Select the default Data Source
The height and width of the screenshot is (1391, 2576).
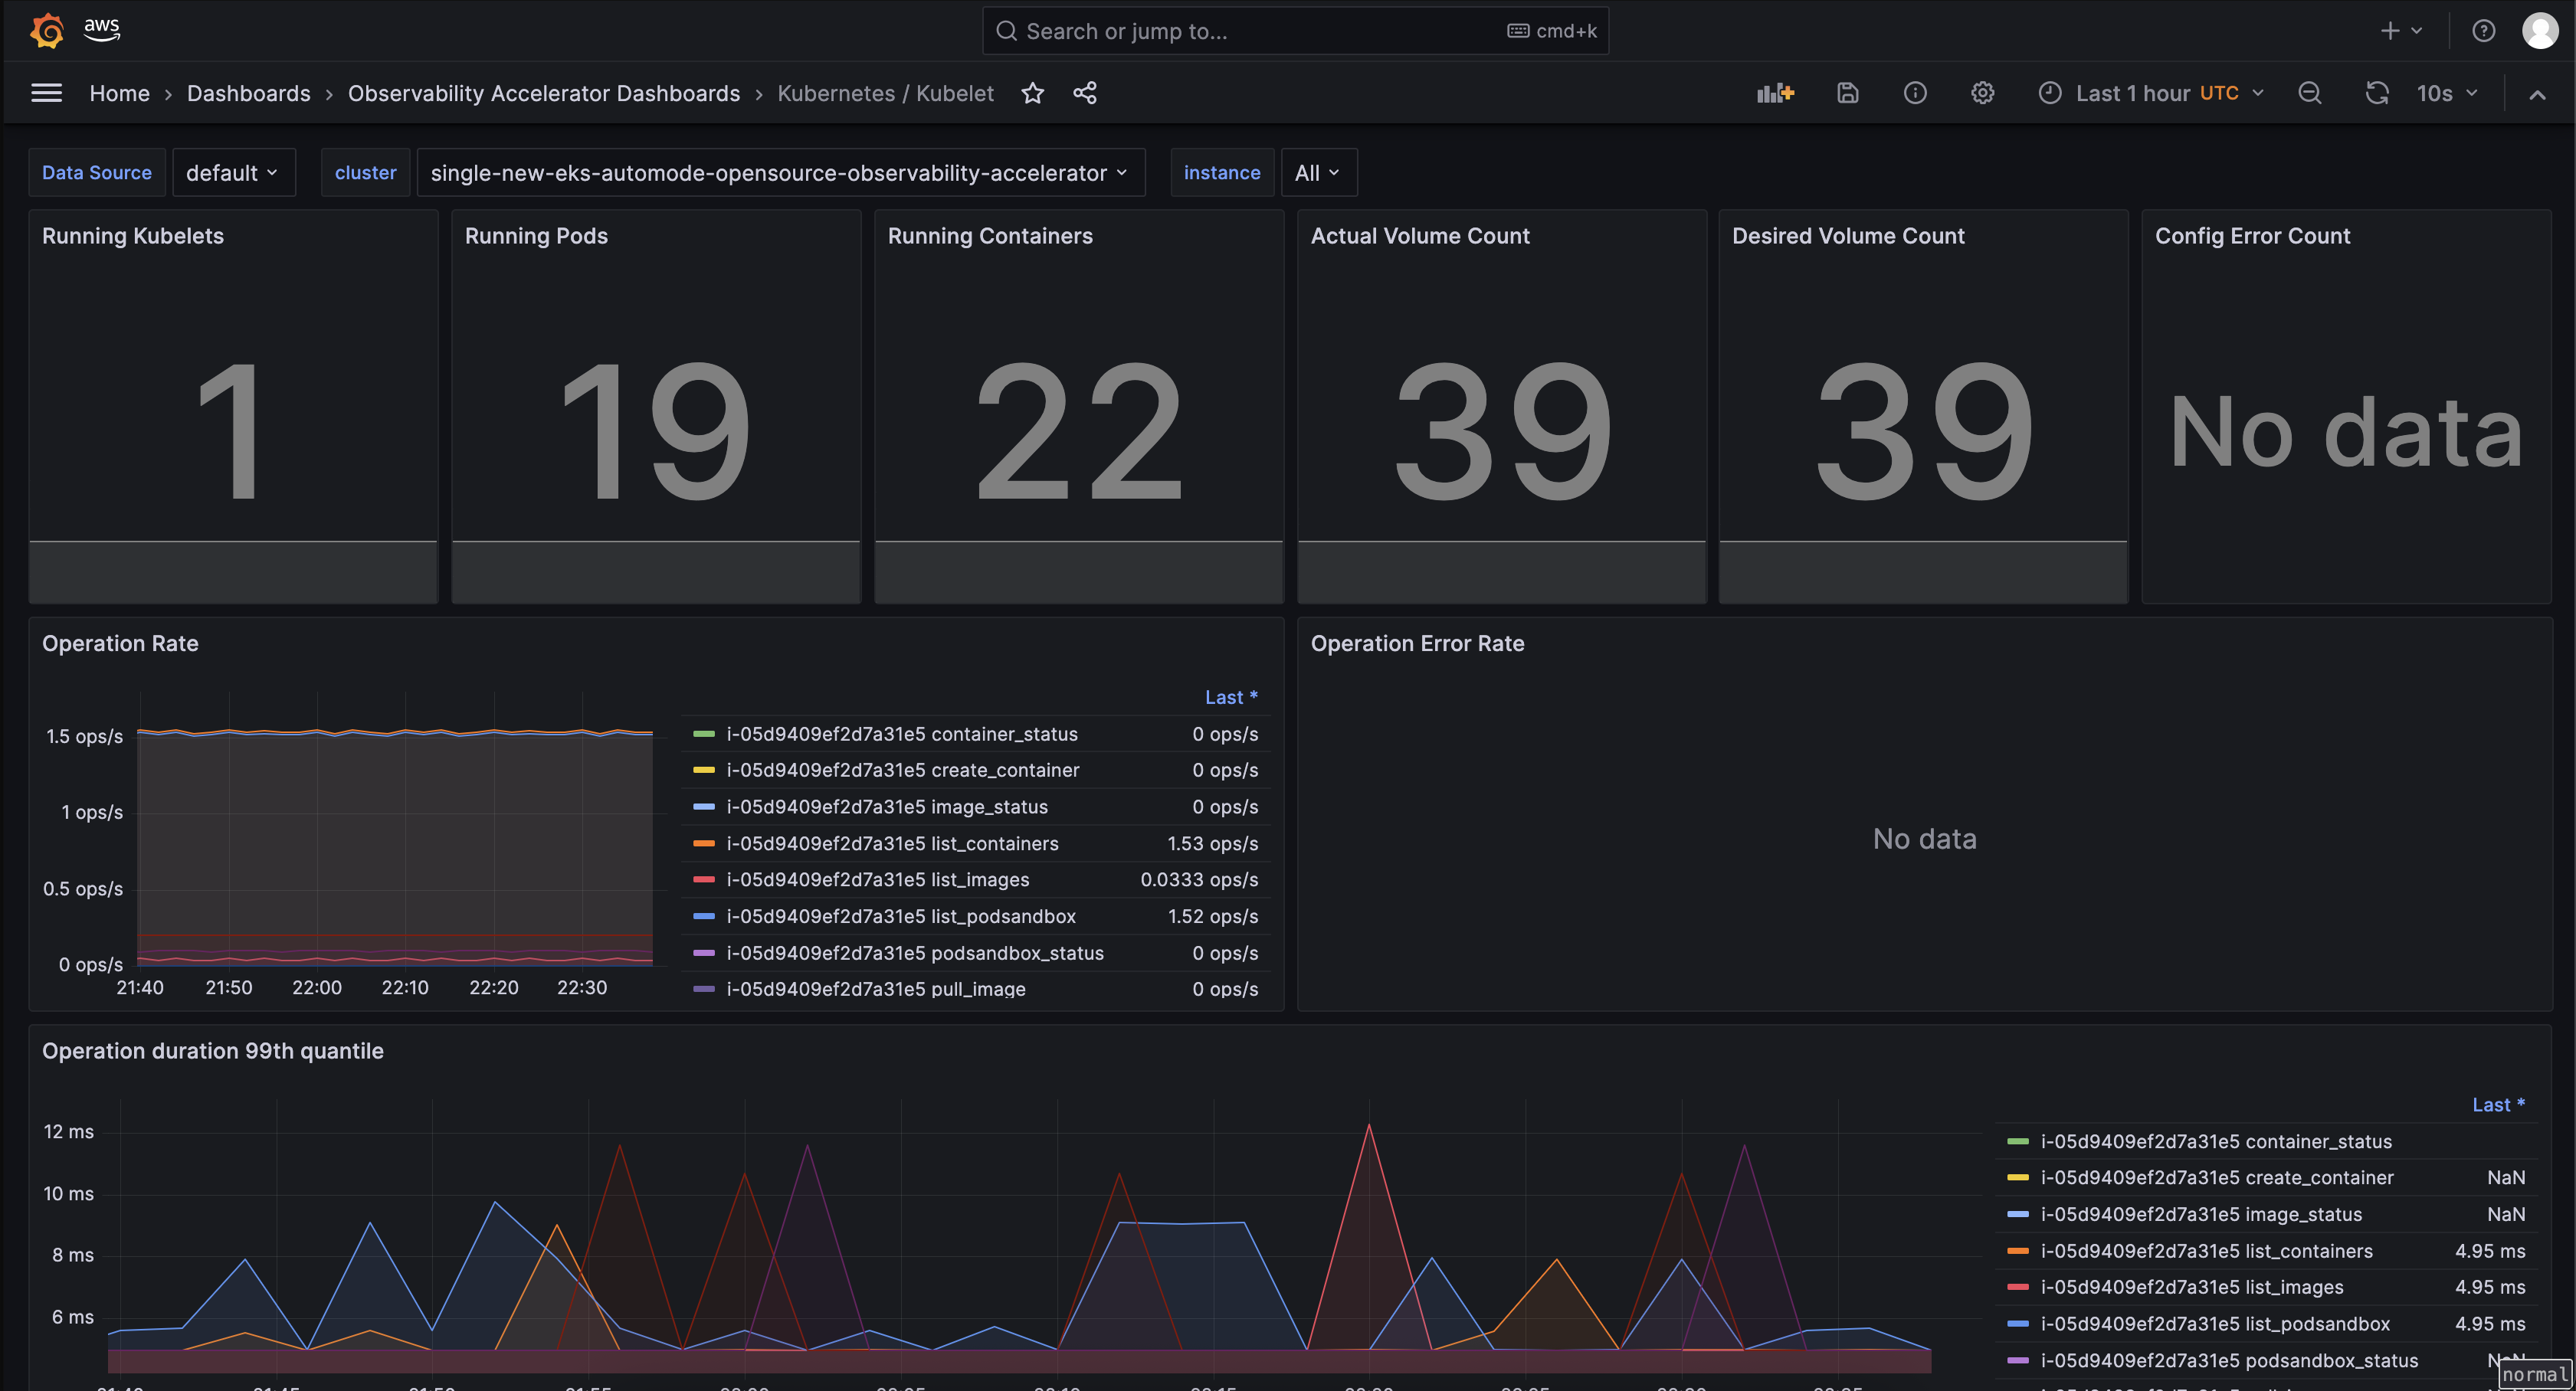point(233,172)
